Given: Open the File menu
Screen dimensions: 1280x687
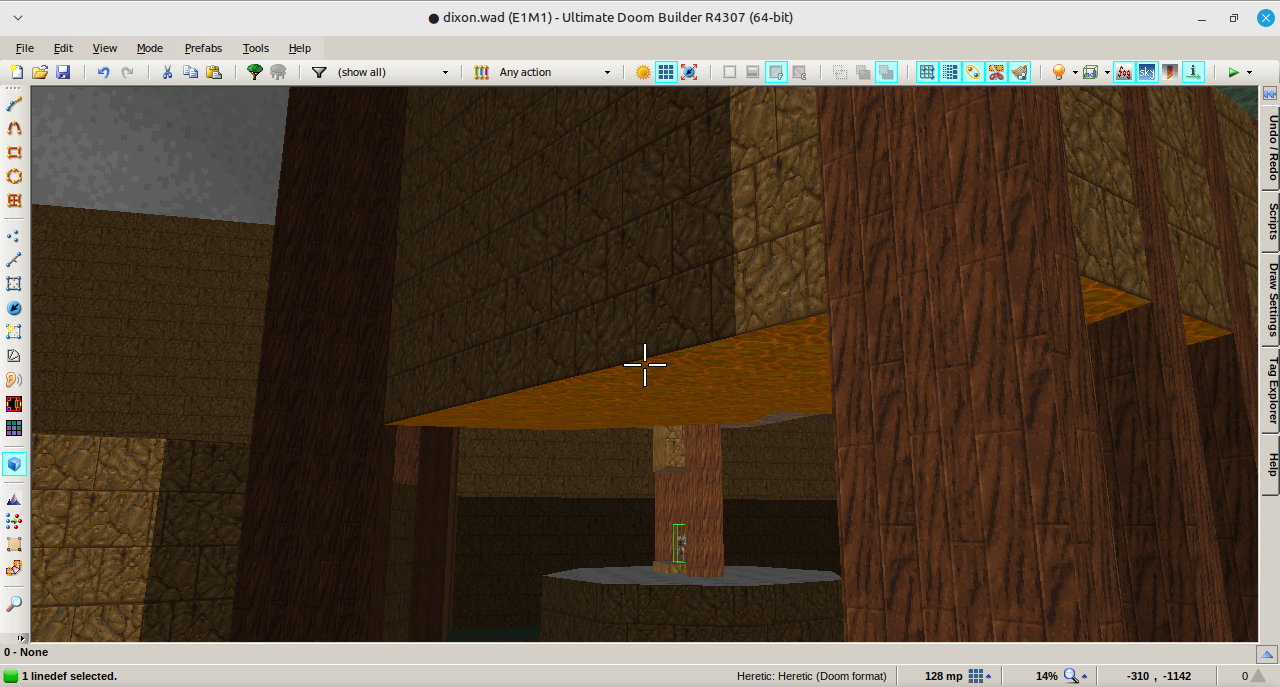Looking at the screenshot, I should [x=25, y=48].
